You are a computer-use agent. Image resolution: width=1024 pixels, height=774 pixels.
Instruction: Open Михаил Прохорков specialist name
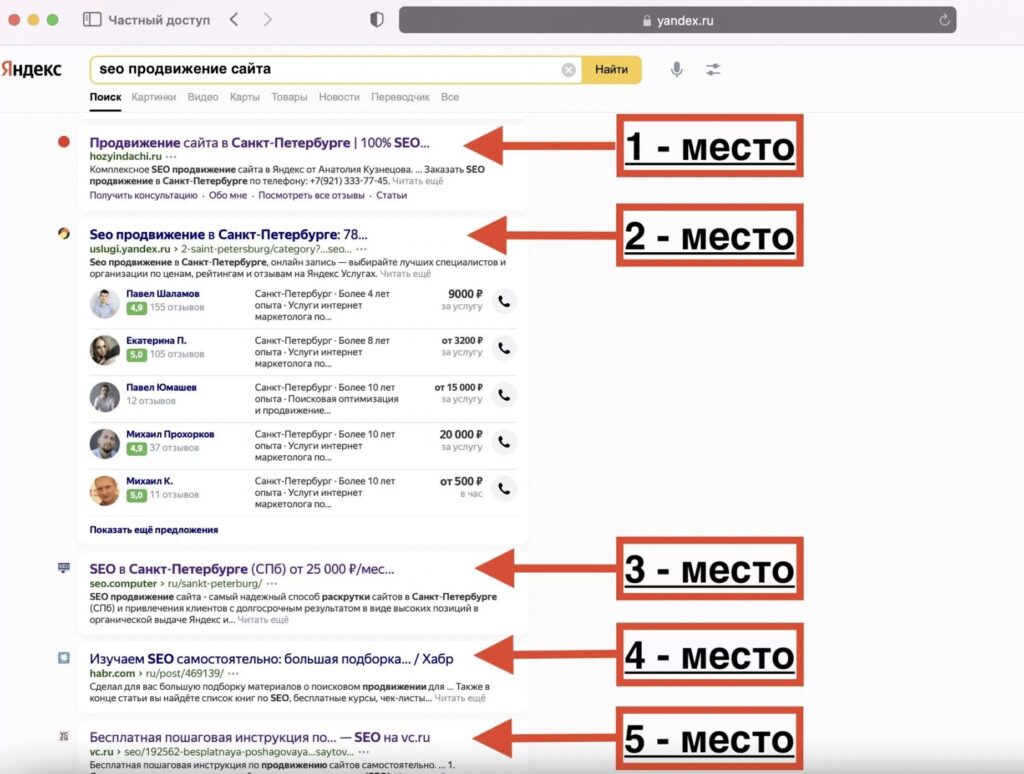point(170,434)
